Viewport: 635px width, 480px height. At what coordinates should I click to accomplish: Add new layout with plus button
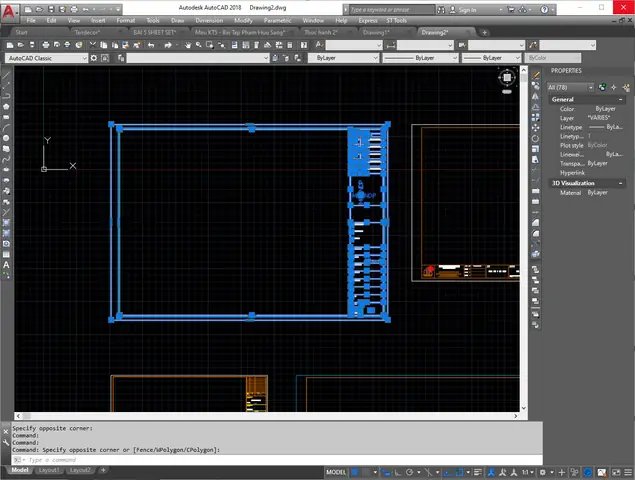103,470
